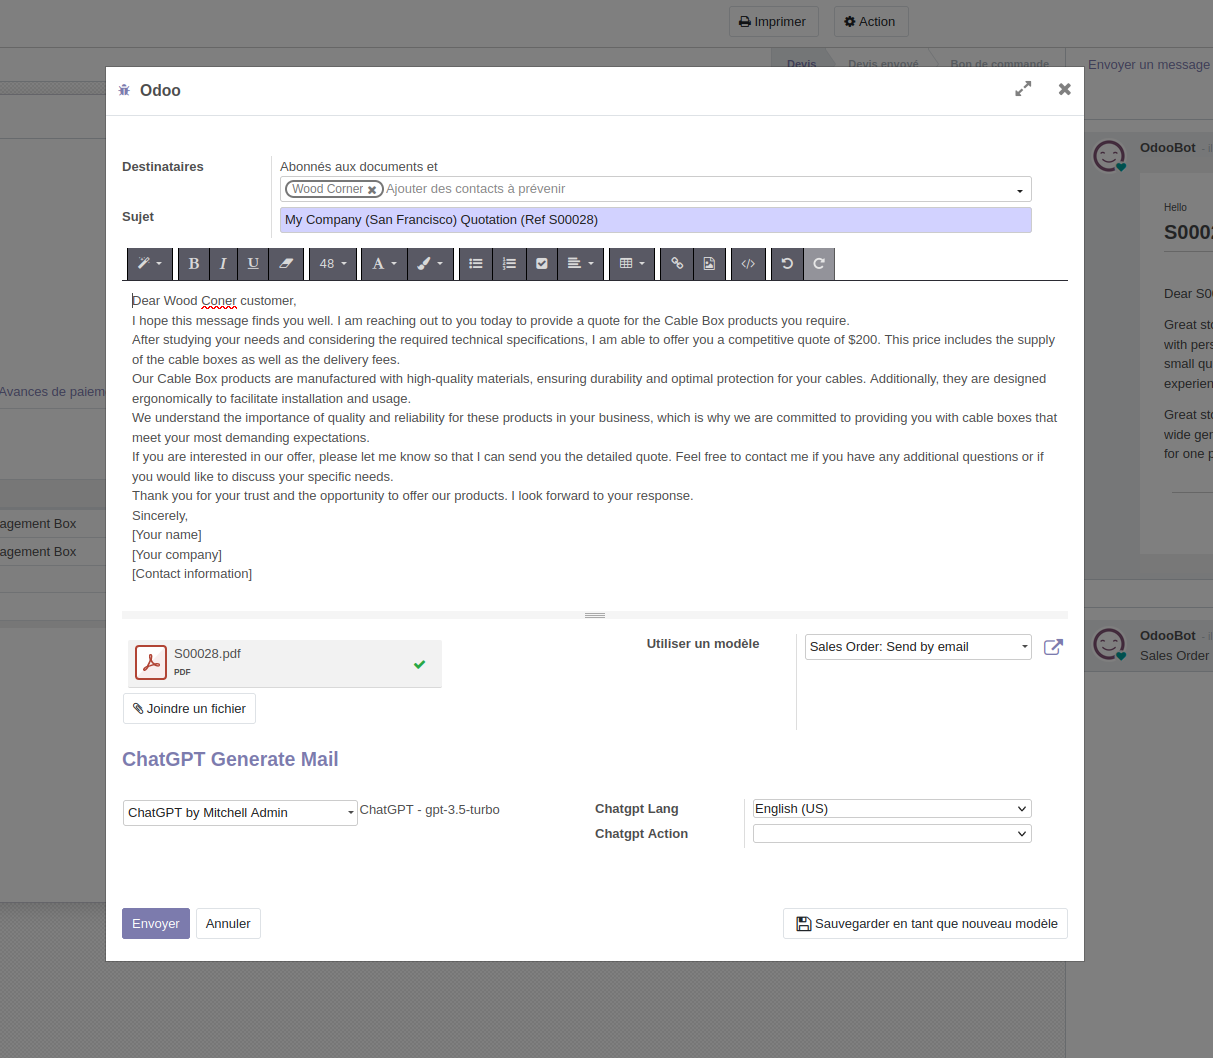Open the Sales Order template dropdown
The width and height of the screenshot is (1213, 1058).
click(918, 647)
